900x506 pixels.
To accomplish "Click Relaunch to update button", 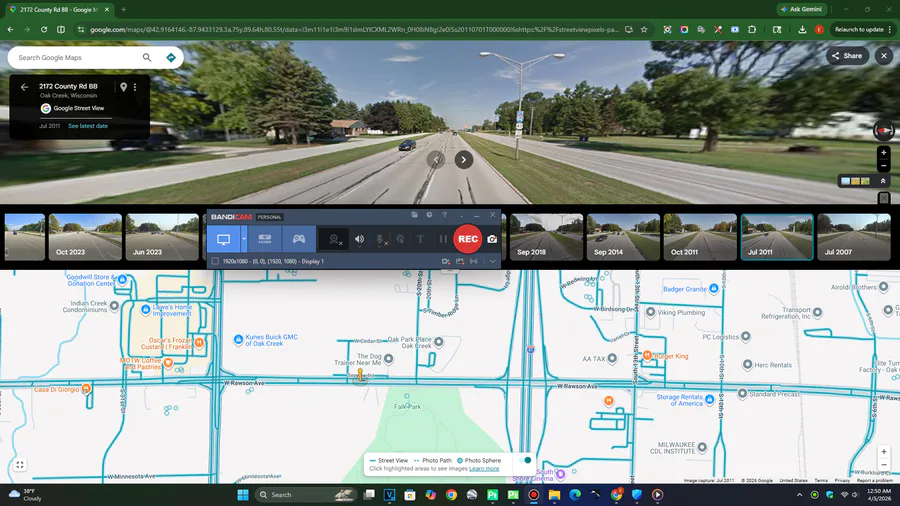I will (x=863, y=29).
